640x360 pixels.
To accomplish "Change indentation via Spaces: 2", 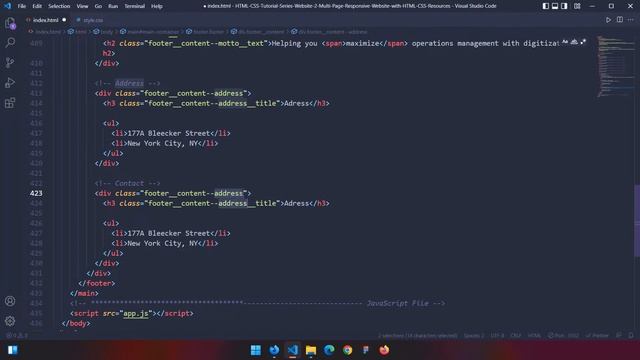I will click(x=474, y=336).
